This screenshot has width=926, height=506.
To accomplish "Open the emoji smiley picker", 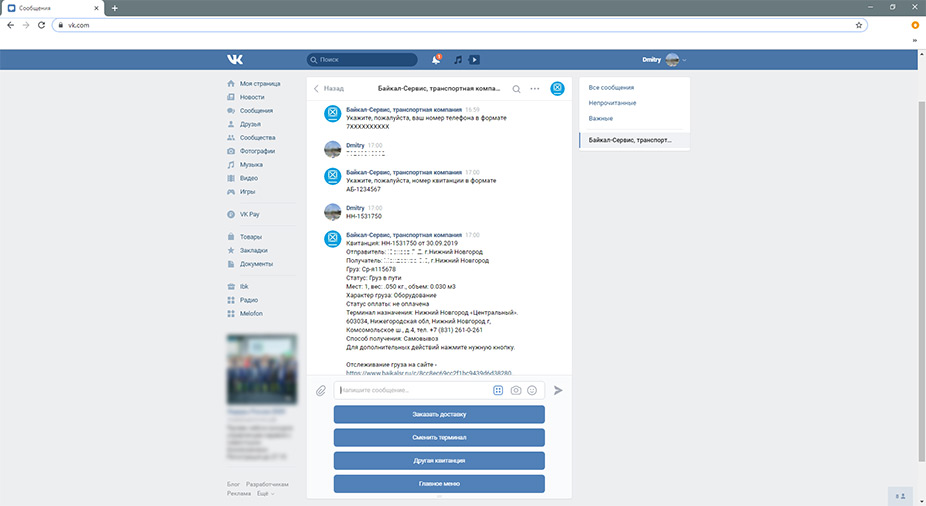I will 532,391.
